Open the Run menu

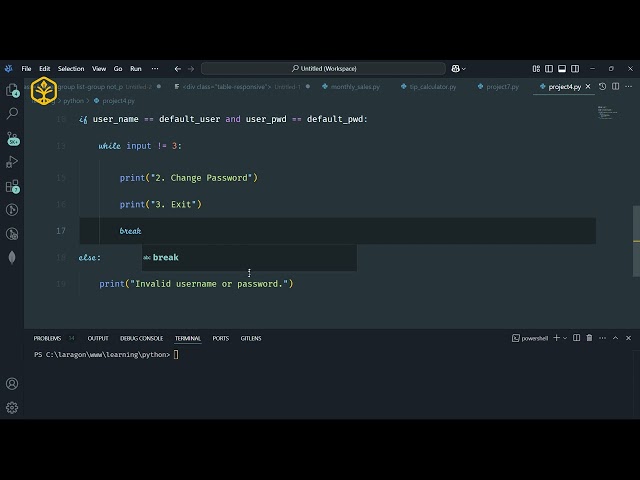coord(136,69)
